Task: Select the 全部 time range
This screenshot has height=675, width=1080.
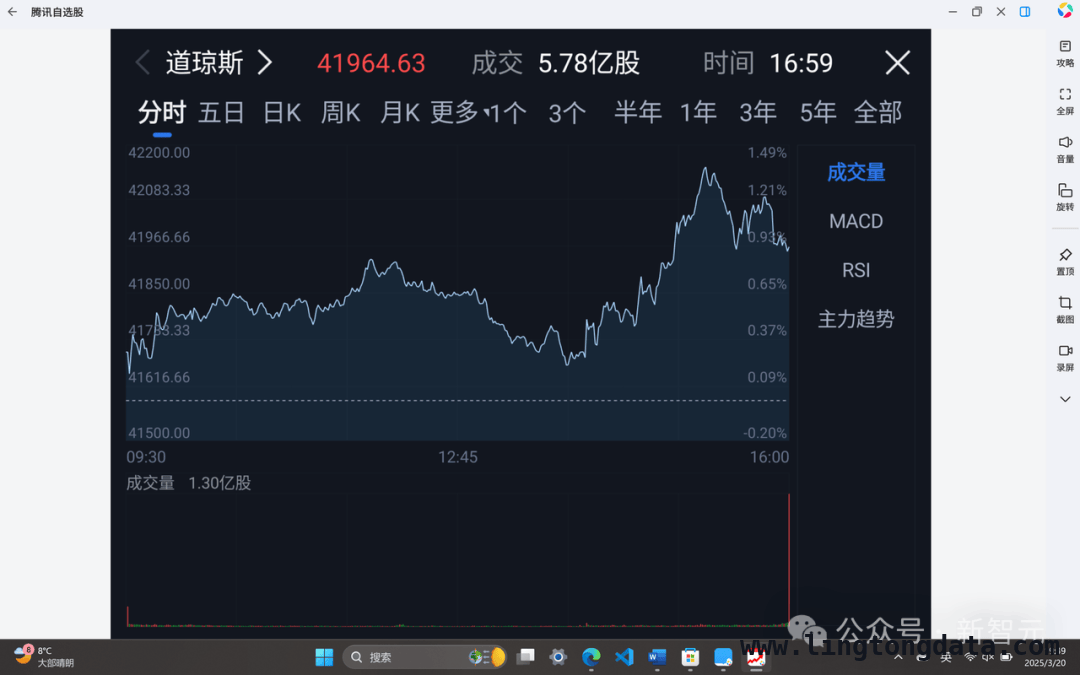Action: click(878, 112)
